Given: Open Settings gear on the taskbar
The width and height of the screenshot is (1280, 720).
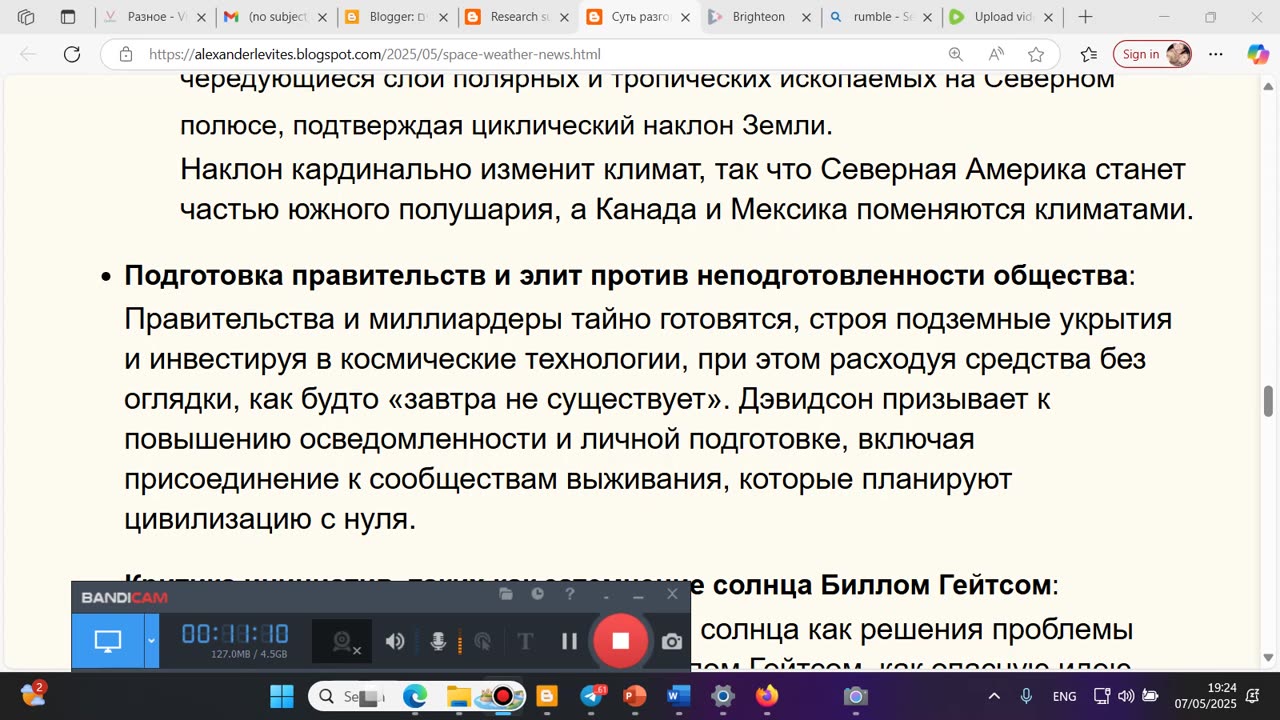Looking at the screenshot, I should click(723, 696).
